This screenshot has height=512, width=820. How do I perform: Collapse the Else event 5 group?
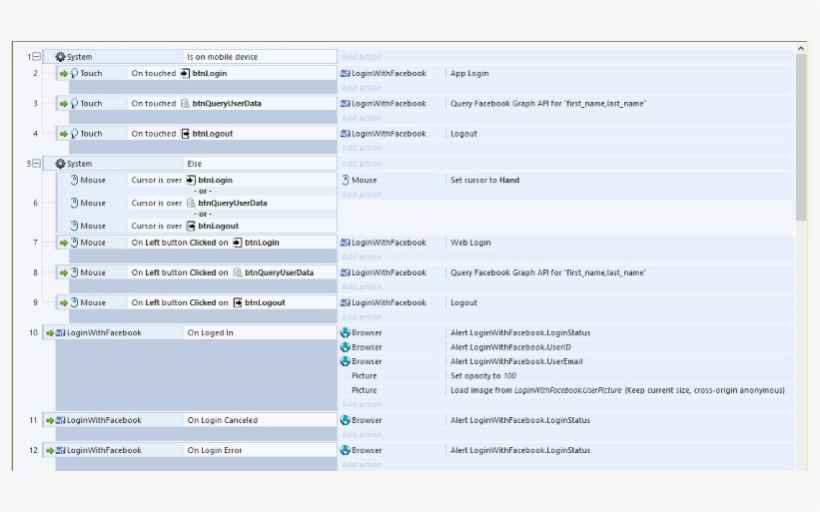click(37, 164)
